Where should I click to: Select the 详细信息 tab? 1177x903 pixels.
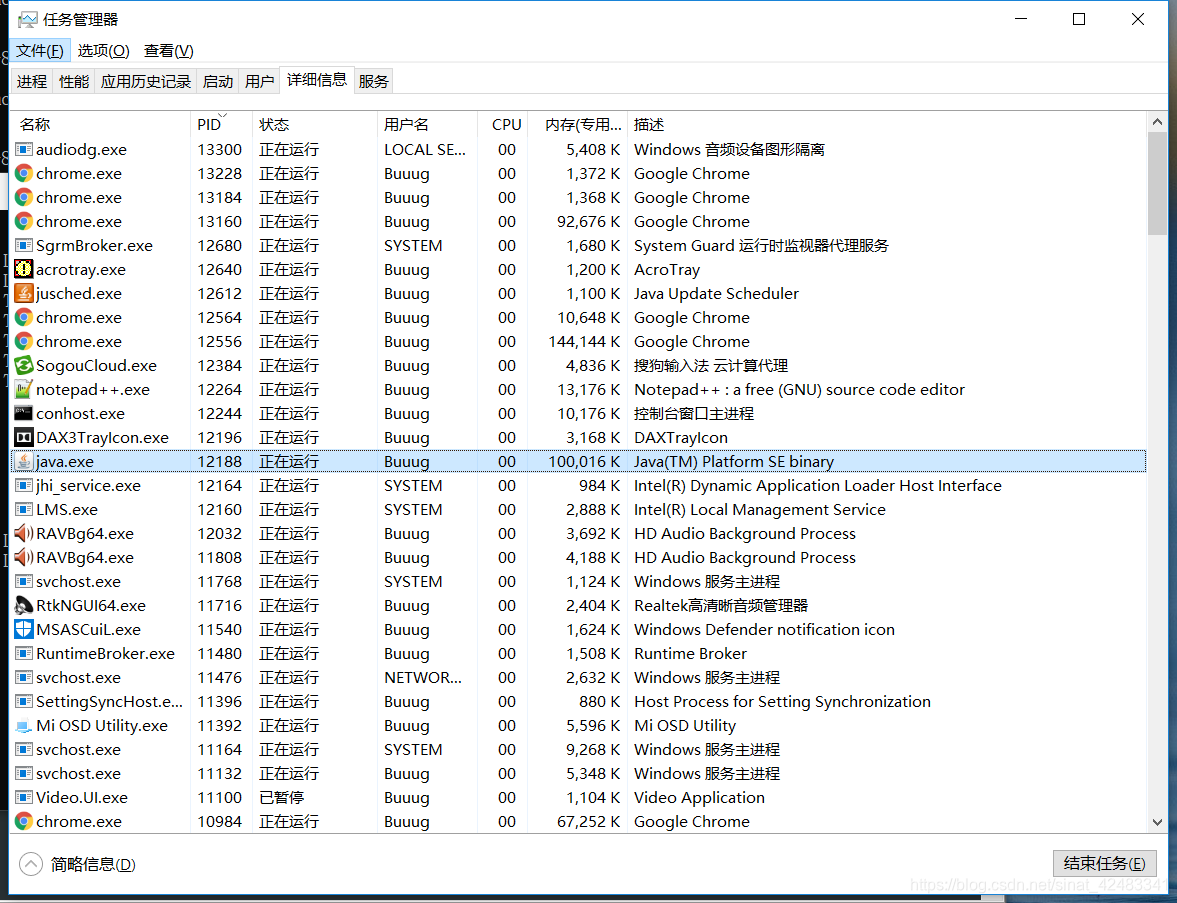pos(317,80)
